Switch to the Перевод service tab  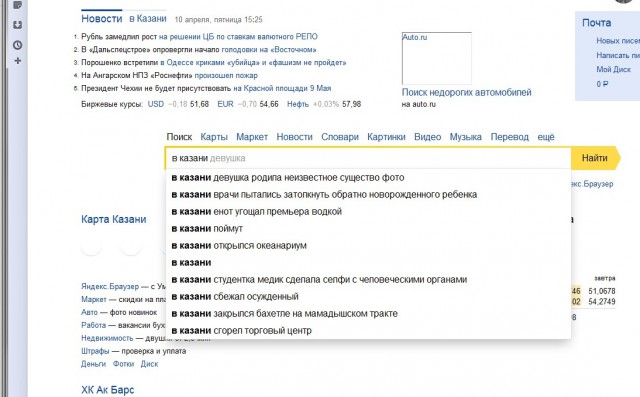click(509, 137)
